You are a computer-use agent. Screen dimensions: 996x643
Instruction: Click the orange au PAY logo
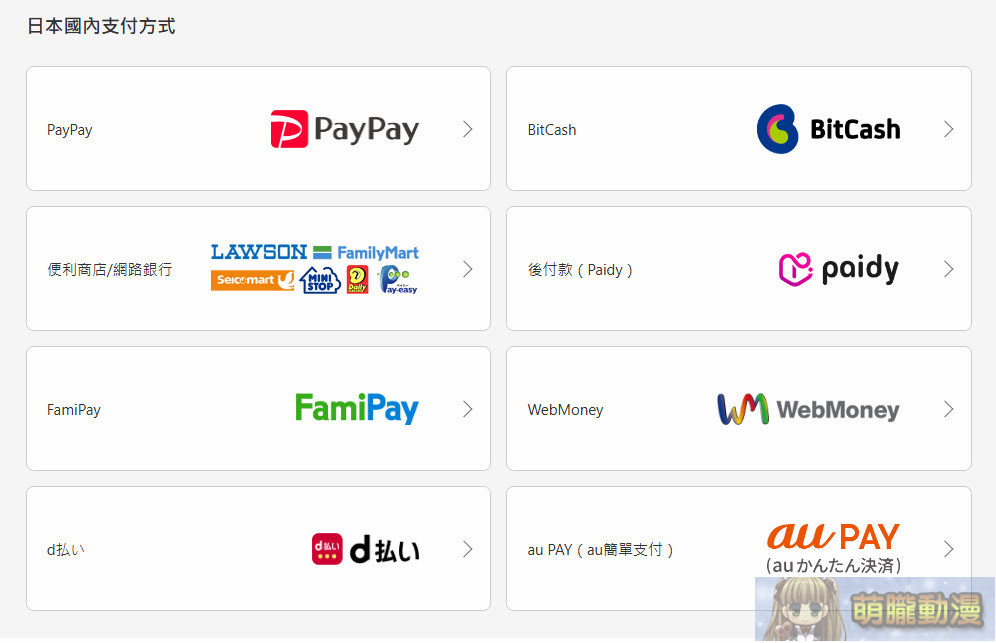click(833, 536)
